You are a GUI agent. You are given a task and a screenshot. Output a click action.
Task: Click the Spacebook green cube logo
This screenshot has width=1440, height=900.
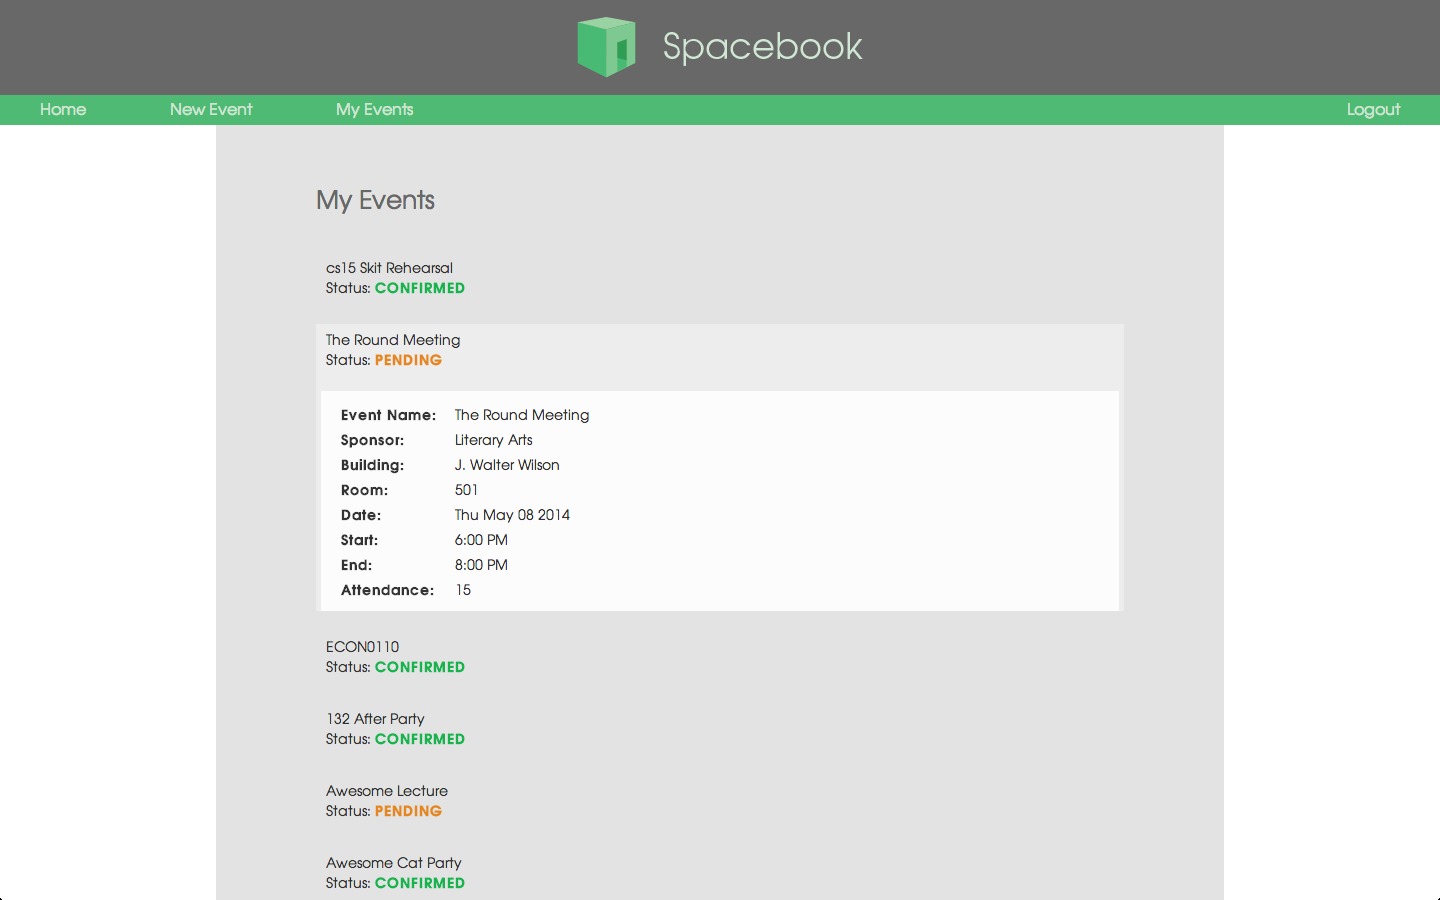[x=606, y=47]
